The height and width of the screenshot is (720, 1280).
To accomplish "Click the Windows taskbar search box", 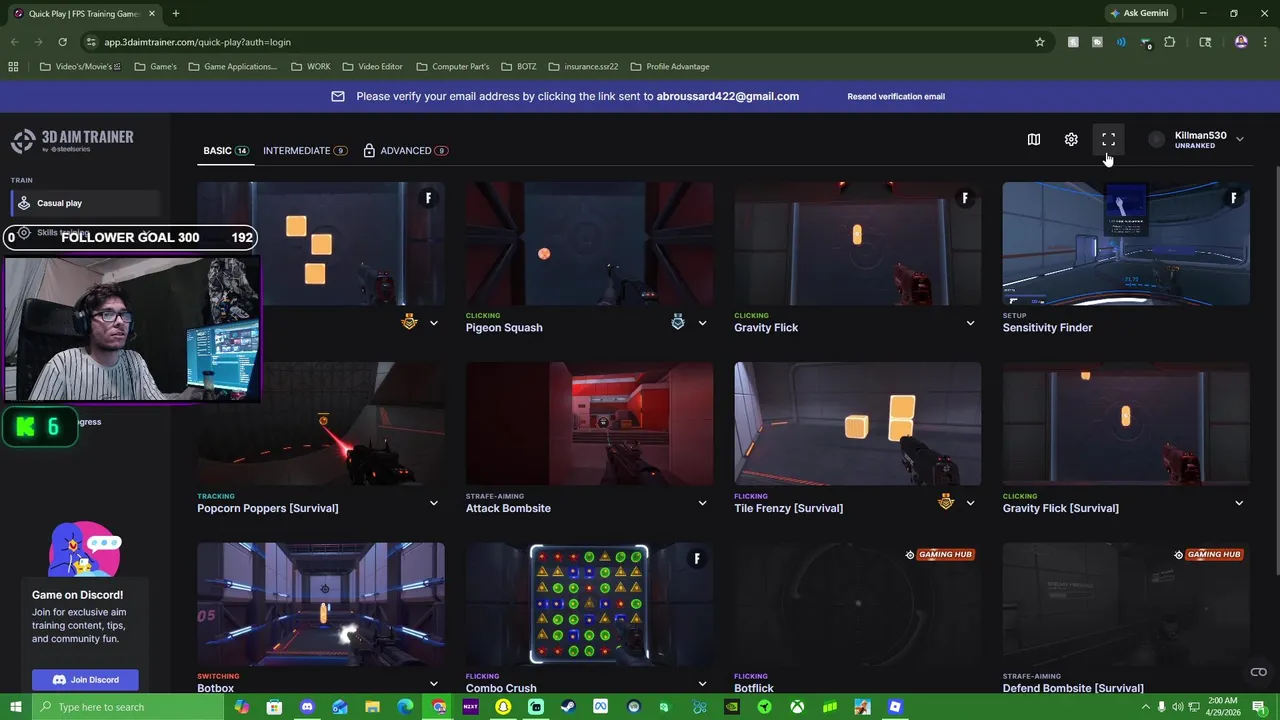I will [128, 707].
